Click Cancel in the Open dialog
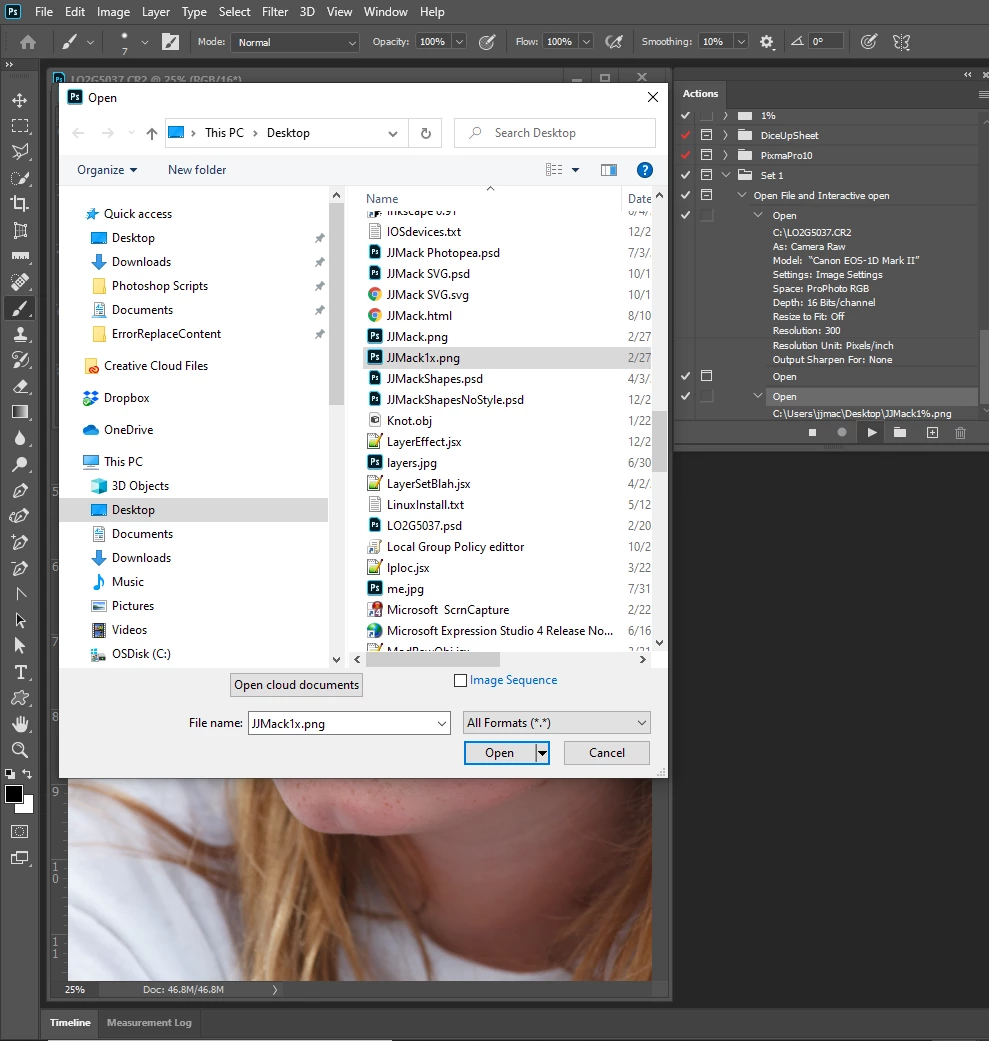 [x=607, y=753]
